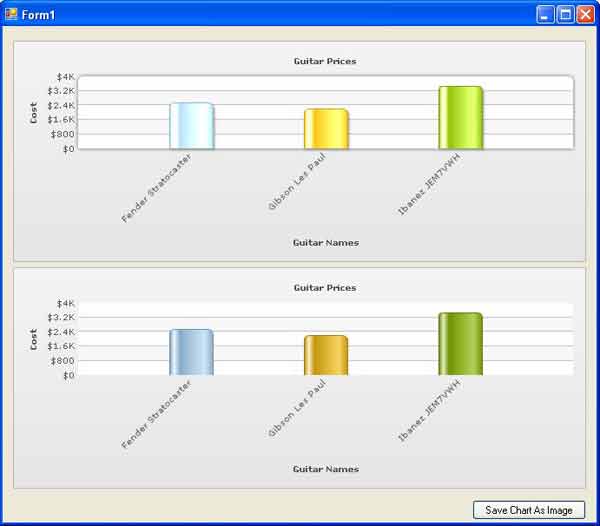Click the steel blue Fender bar in bottom chart
Screen dimensions: 600x526
coord(191,352)
